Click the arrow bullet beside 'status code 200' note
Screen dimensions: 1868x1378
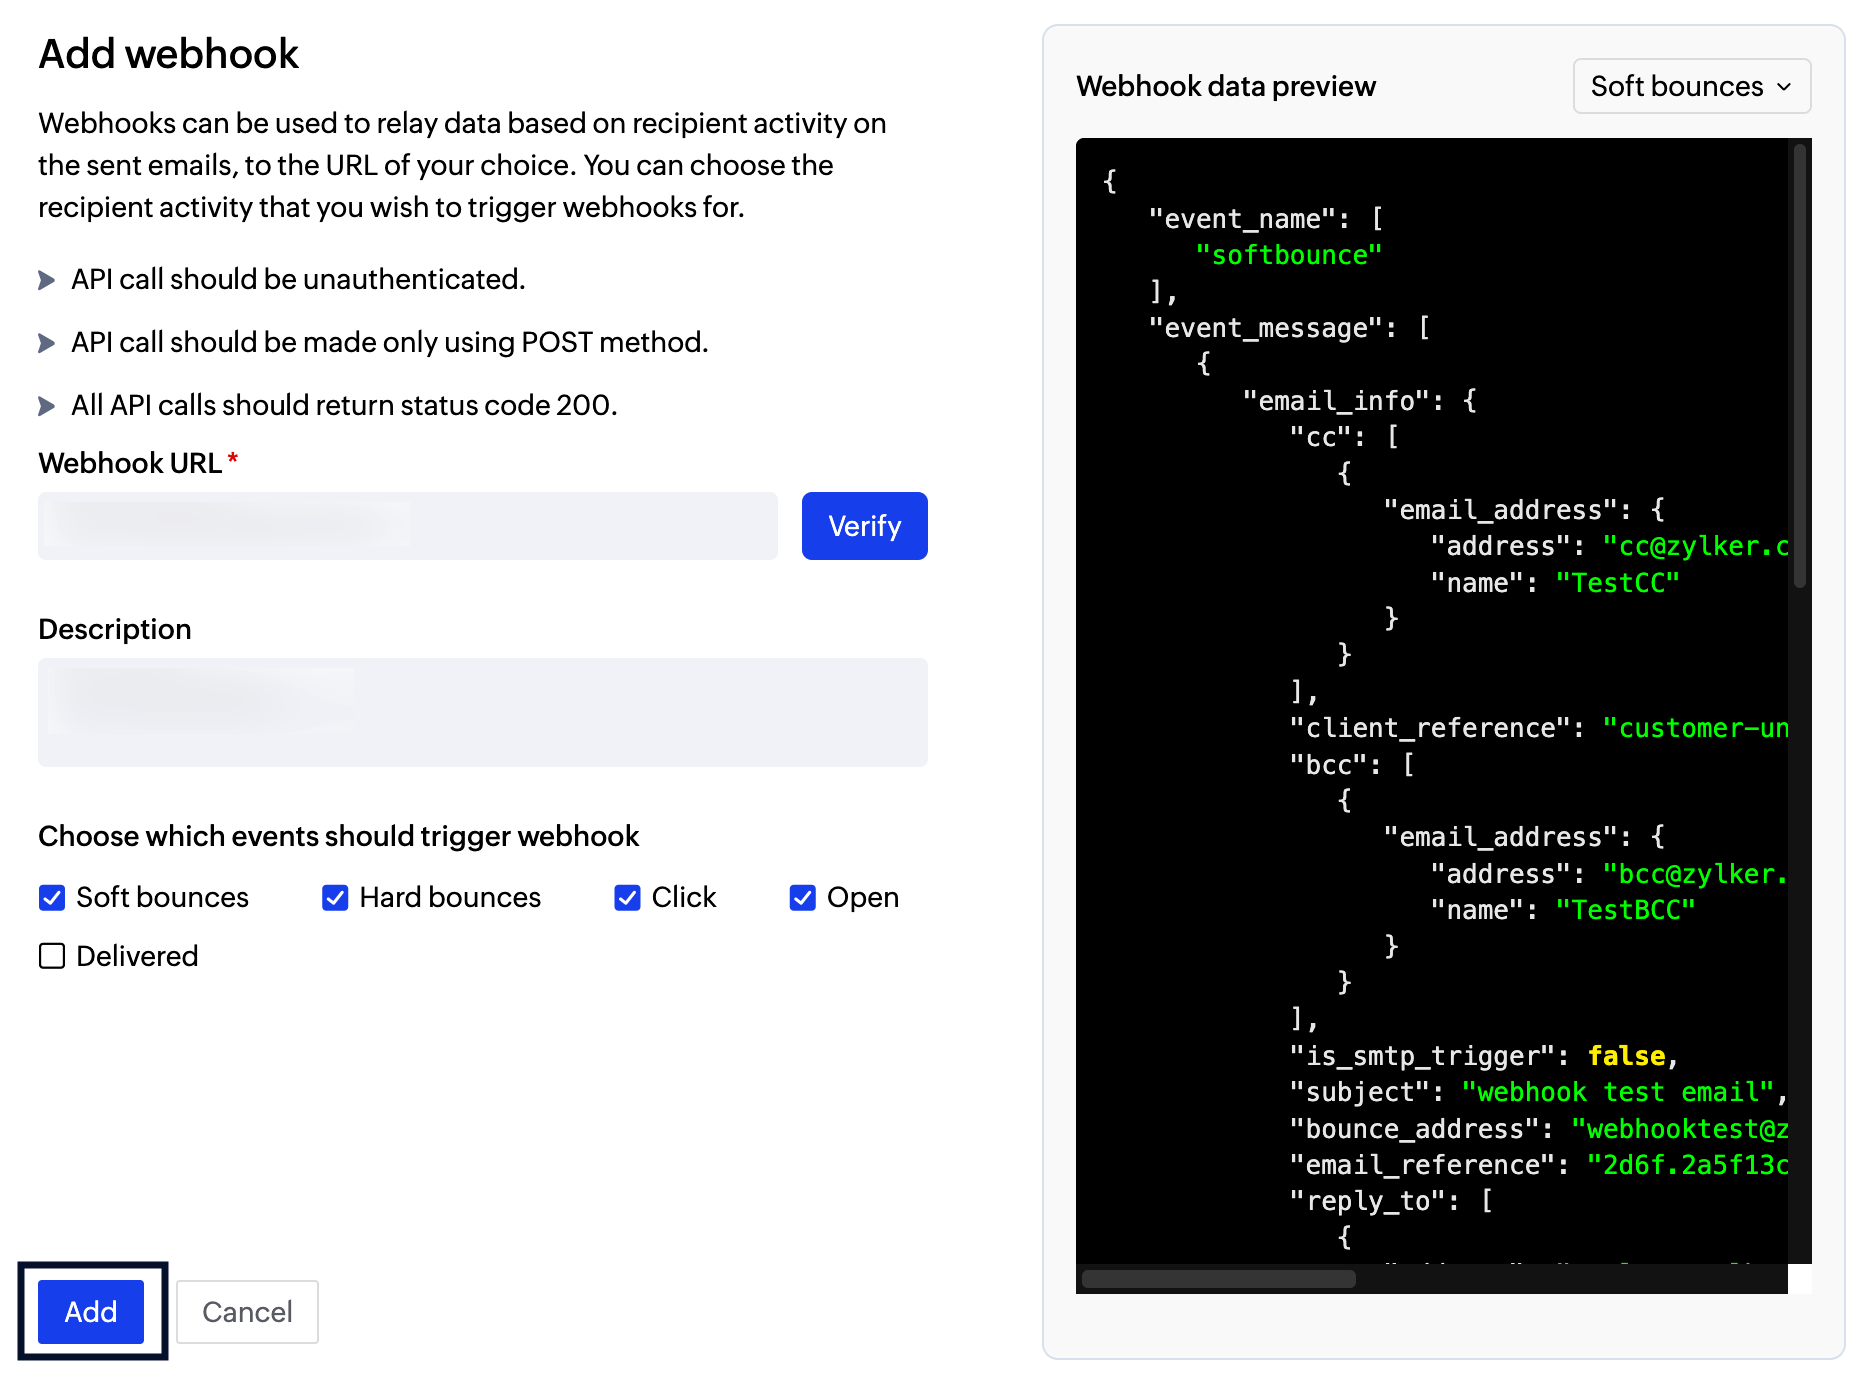coord(46,406)
